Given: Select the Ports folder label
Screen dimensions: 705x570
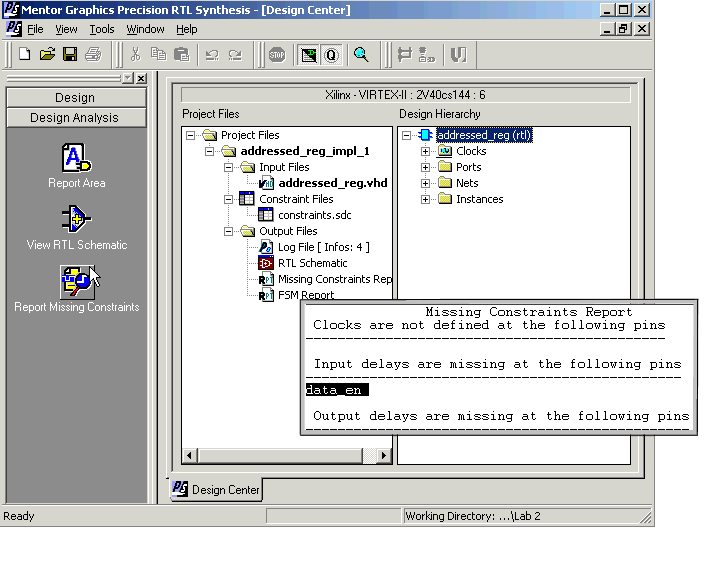Looking at the screenshot, I should coord(469,167).
